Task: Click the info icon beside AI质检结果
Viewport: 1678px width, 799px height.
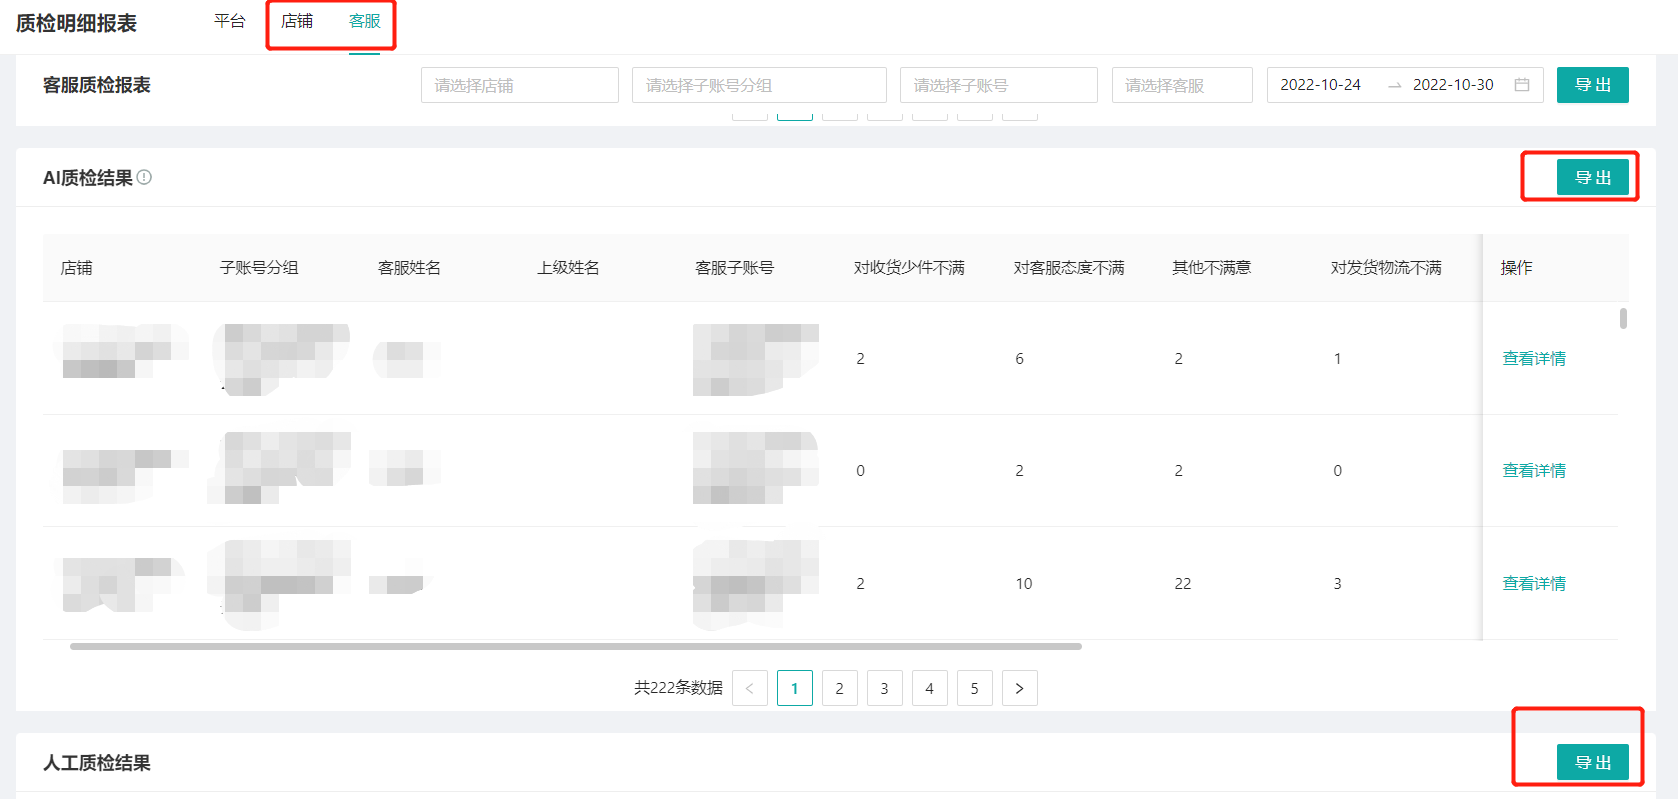Action: pyautogui.click(x=144, y=177)
